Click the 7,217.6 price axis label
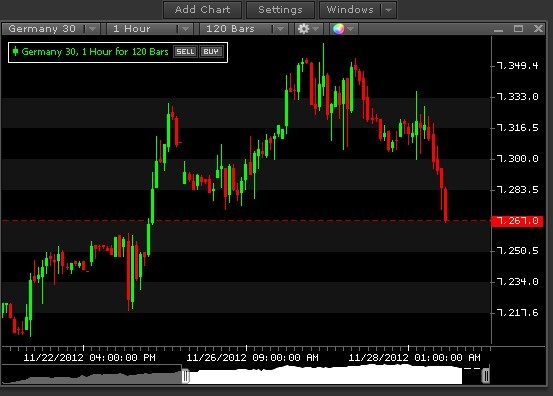The width and height of the screenshot is (553, 396). [517, 313]
